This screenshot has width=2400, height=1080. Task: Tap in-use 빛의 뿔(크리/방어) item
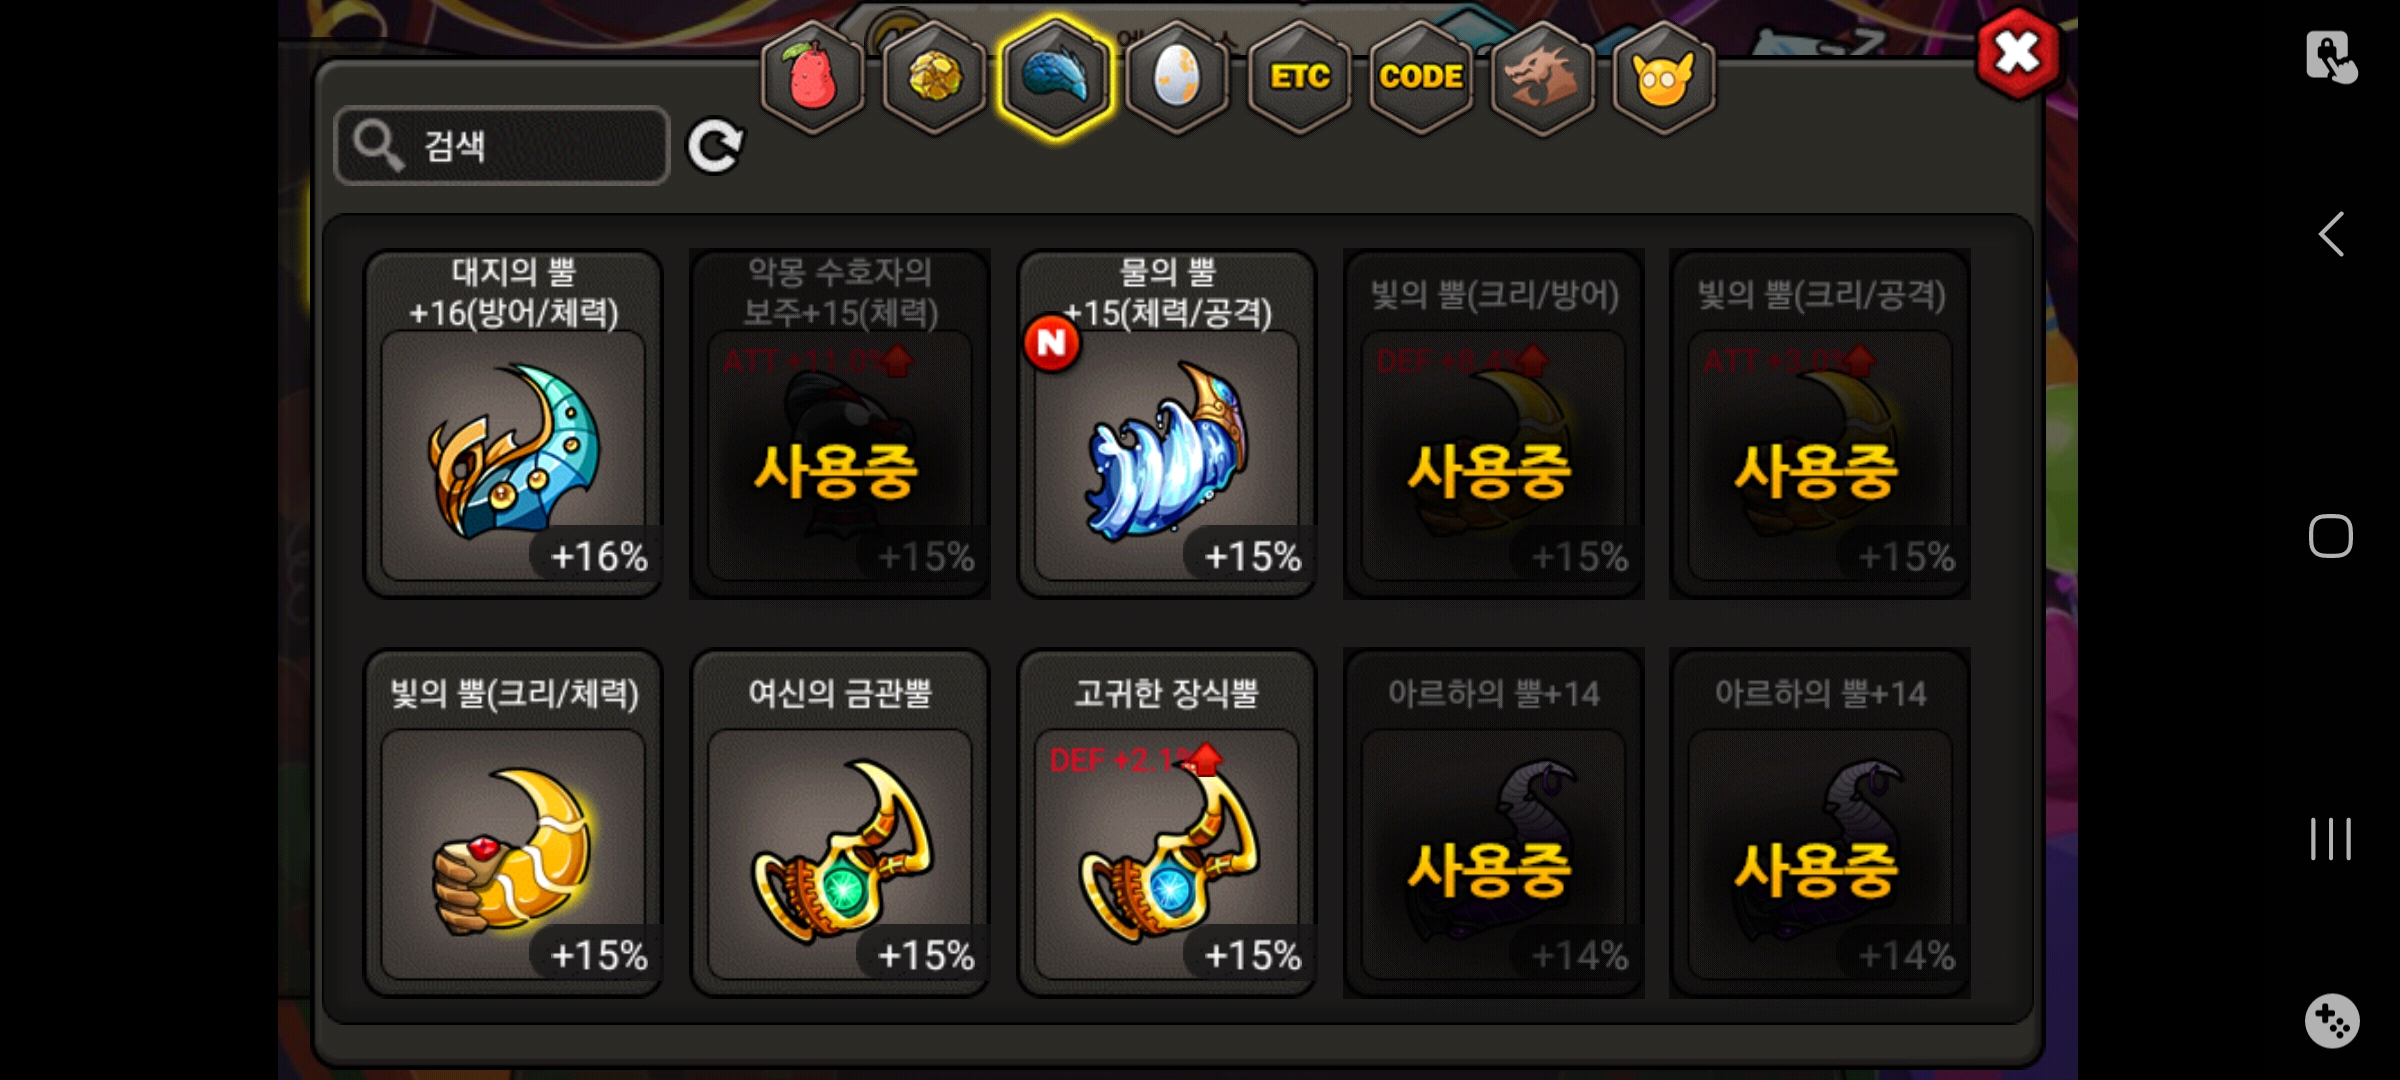[x=1494, y=424]
